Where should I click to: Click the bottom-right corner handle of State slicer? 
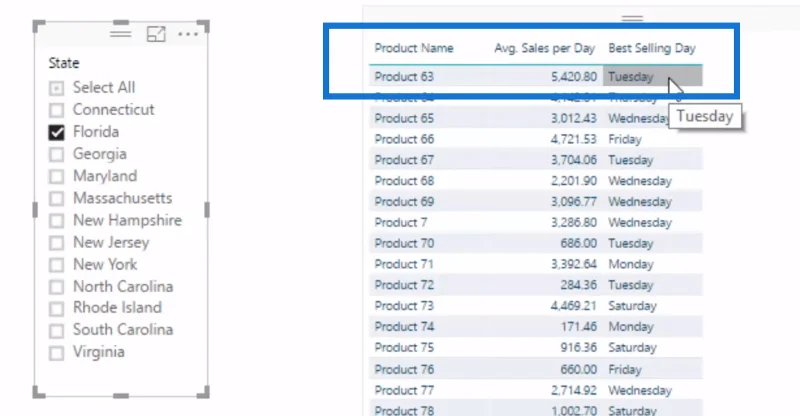coord(204,392)
